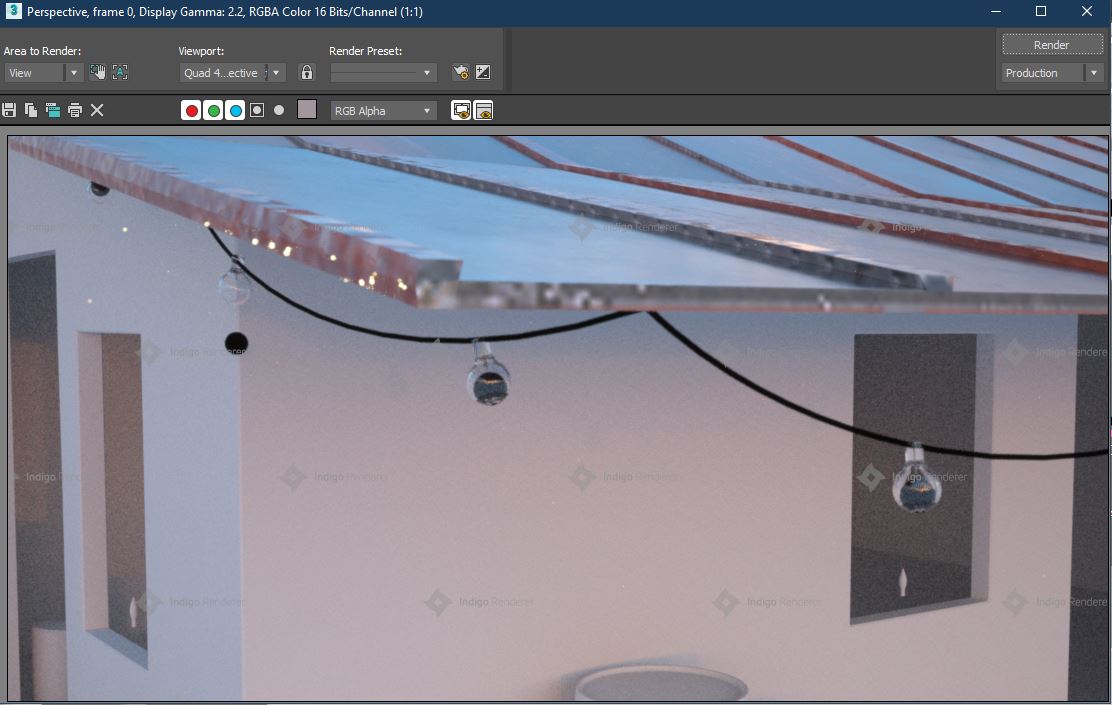Enable the display alpha channel button
The height and width of the screenshot is (705, 1112).
(x=257, y=110)
